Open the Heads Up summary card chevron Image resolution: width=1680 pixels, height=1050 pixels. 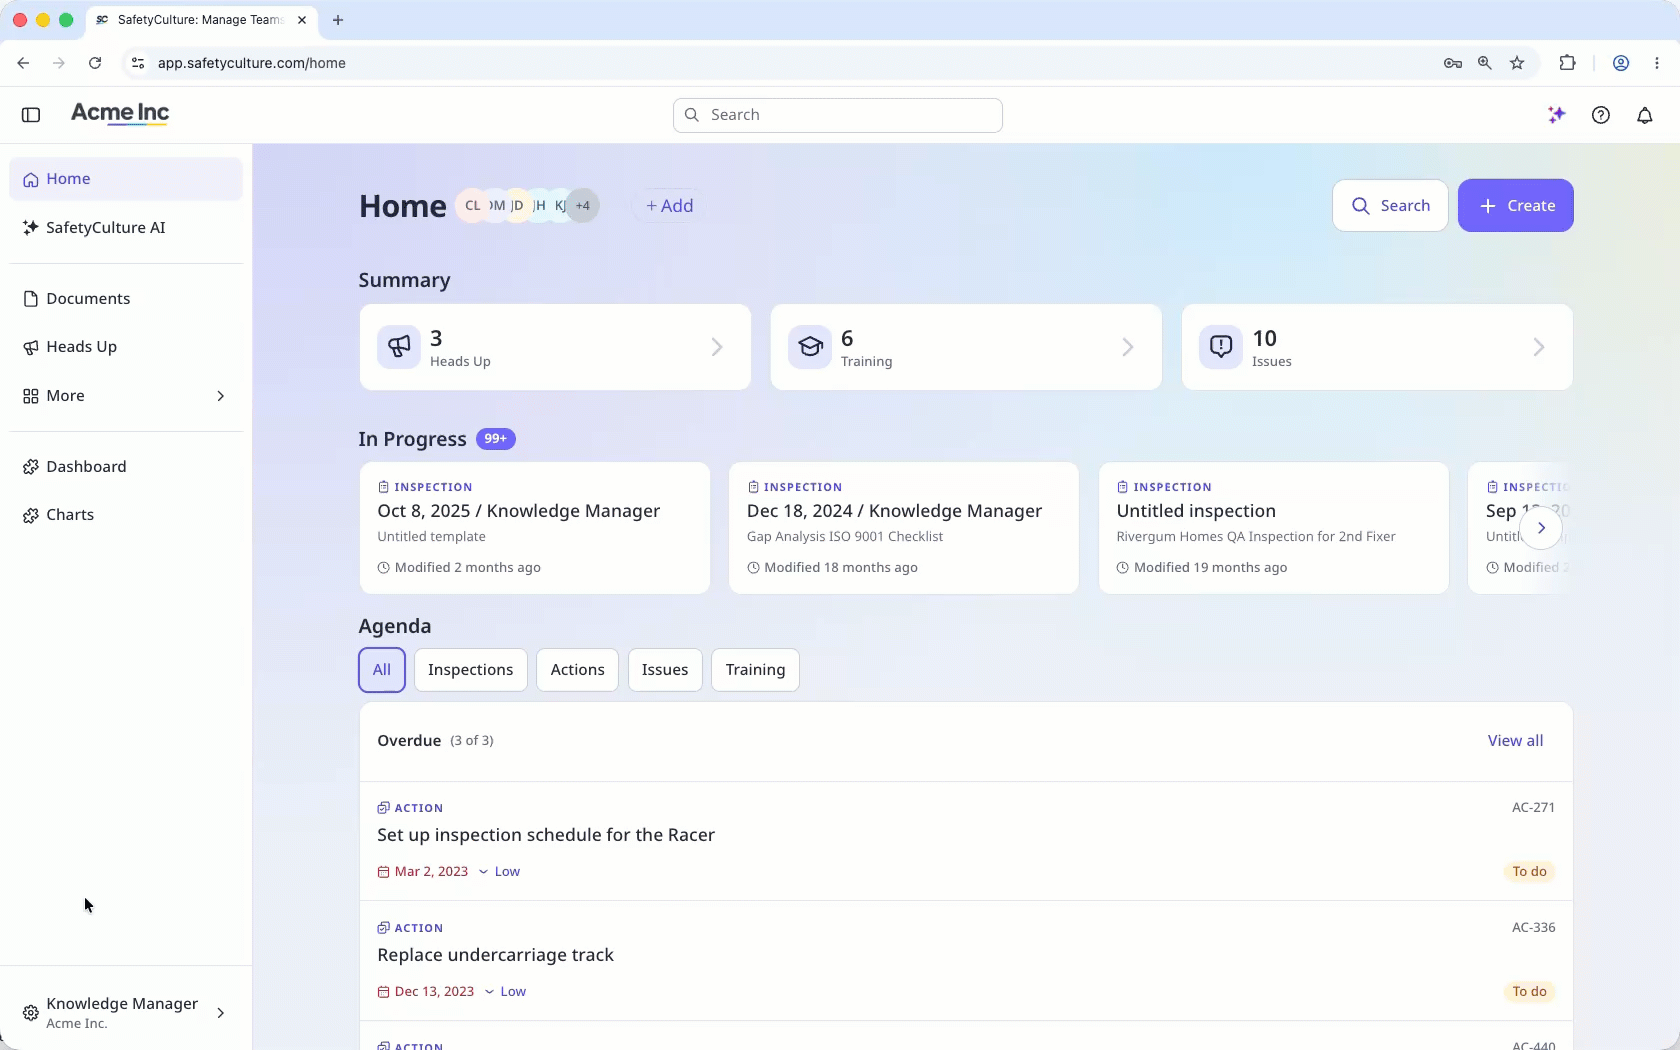(717, 347)
